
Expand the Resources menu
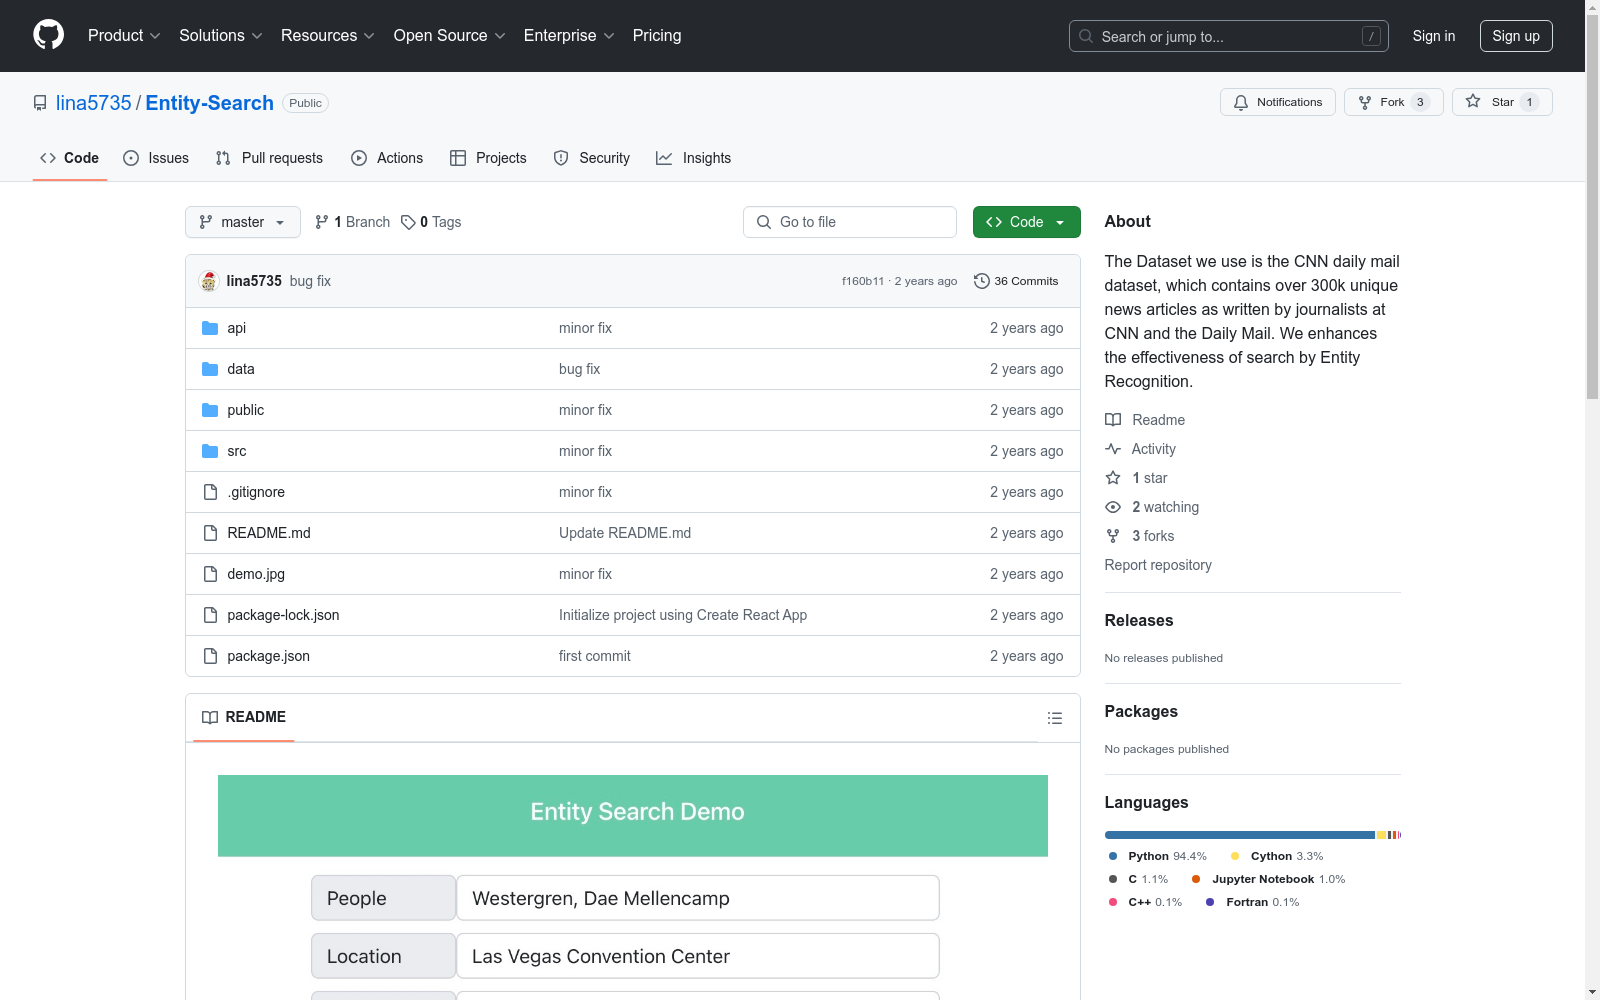328,35
